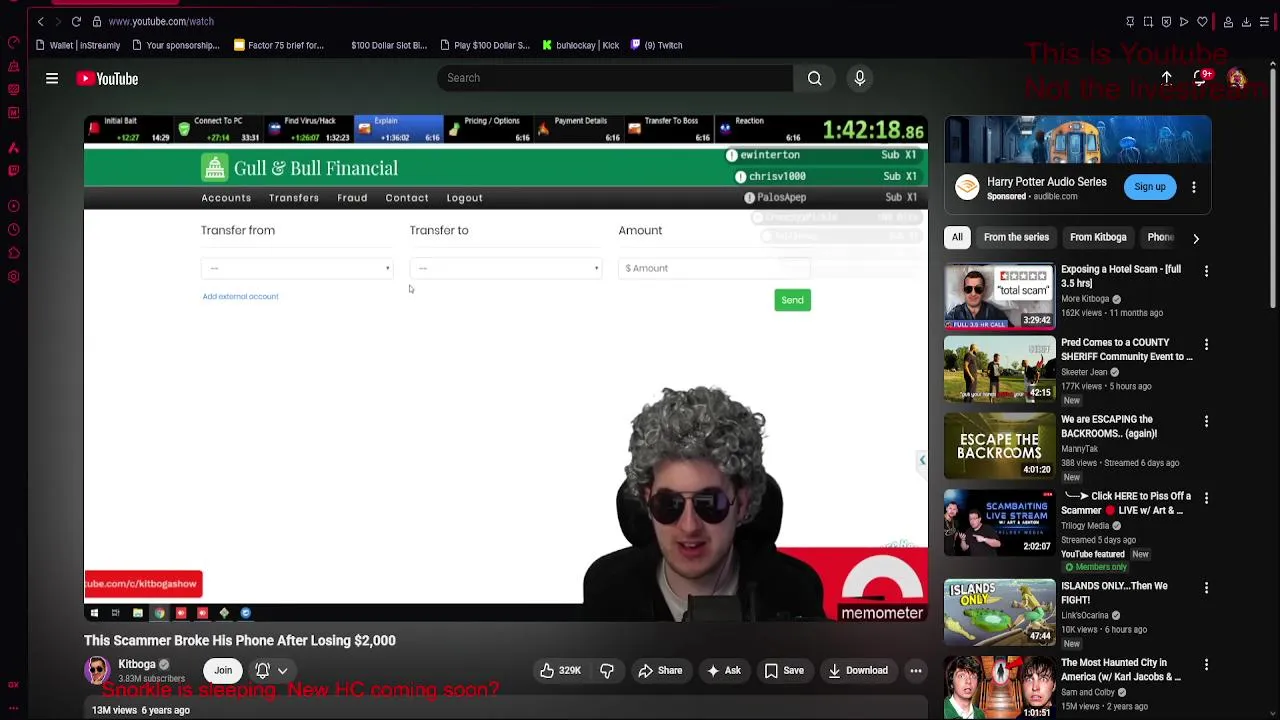Viewport: 1280px width, 720px height.
Task: Reload the YouTube page
Action: click(x=76, y=21)
